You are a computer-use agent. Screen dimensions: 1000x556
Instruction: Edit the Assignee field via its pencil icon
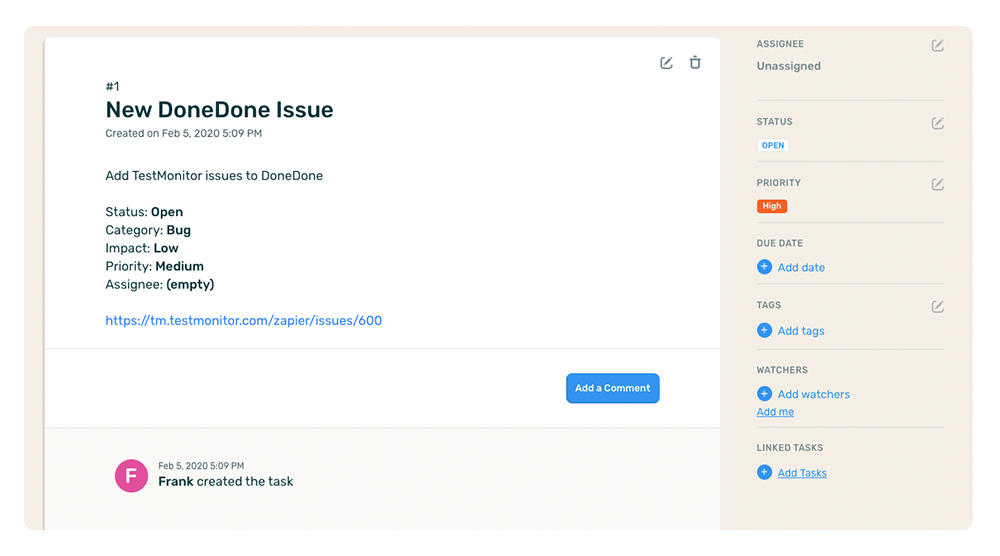click(x=938, y=45)
